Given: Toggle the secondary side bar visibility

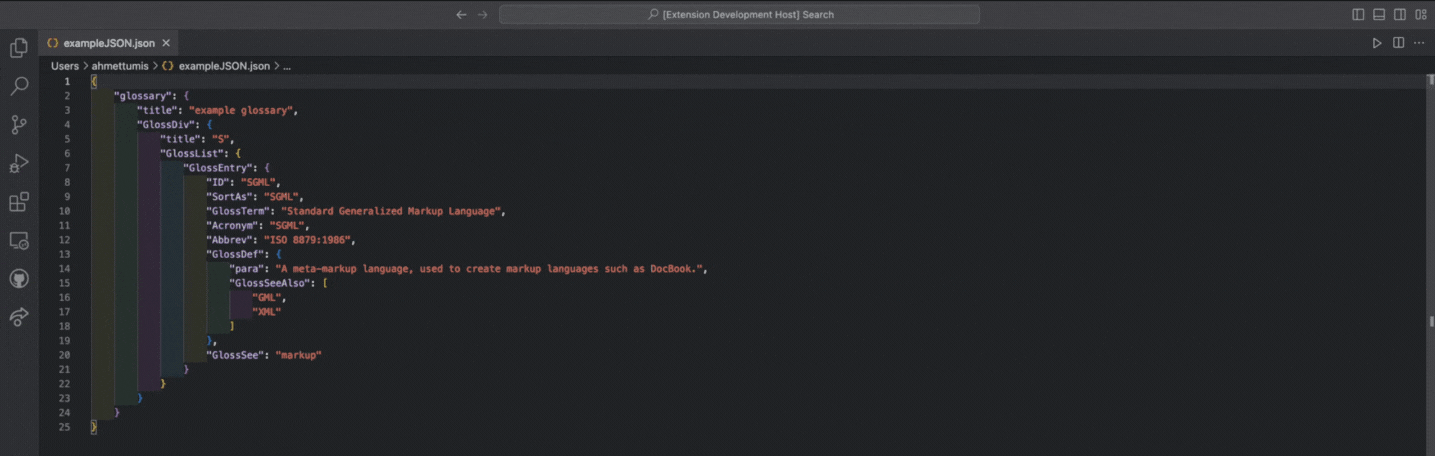Looking at the screenshot, I should [x=1400, y=14].
